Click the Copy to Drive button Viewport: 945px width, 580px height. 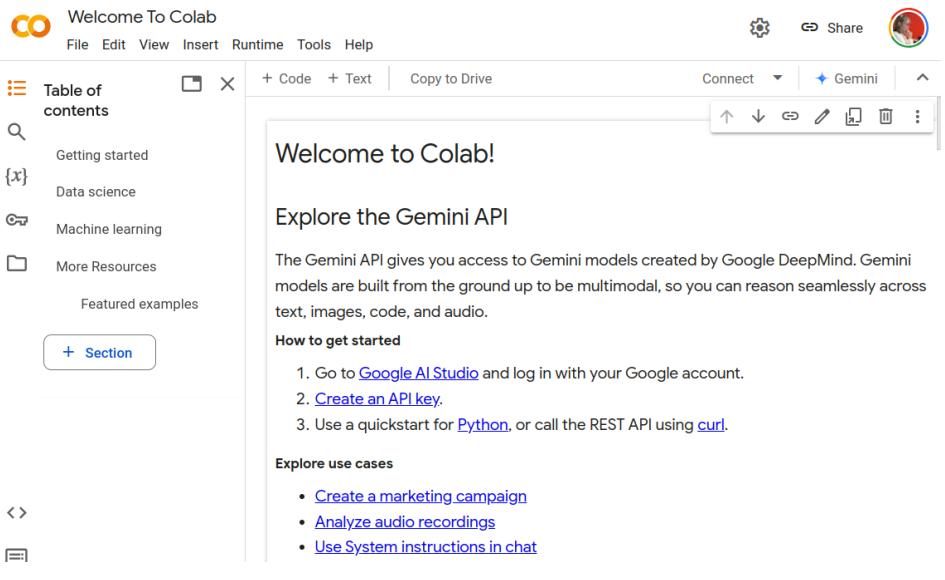tap(451, 79)
